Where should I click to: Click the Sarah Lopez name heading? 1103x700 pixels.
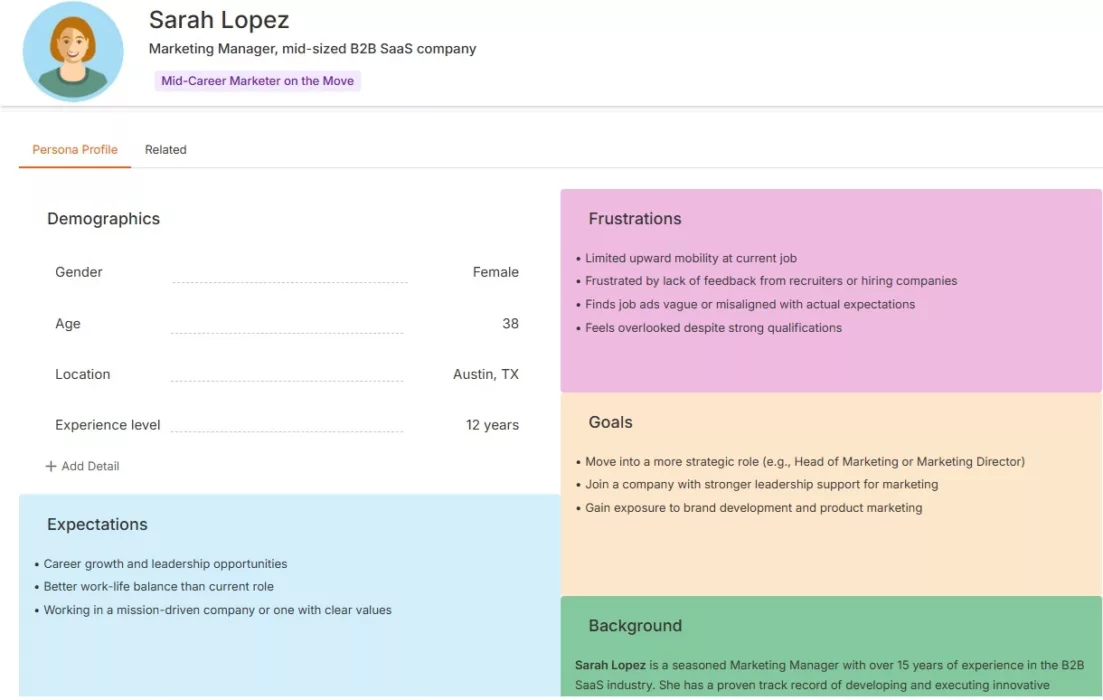point(218,20)
